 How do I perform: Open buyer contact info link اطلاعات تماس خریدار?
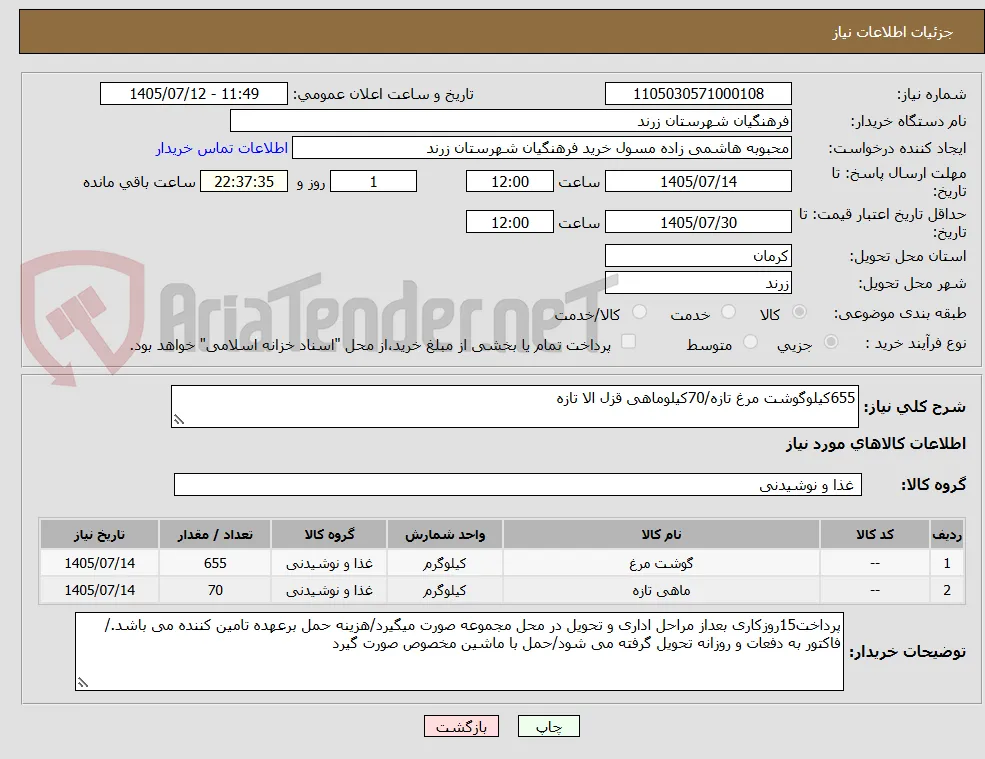click(x=222, y=148)
